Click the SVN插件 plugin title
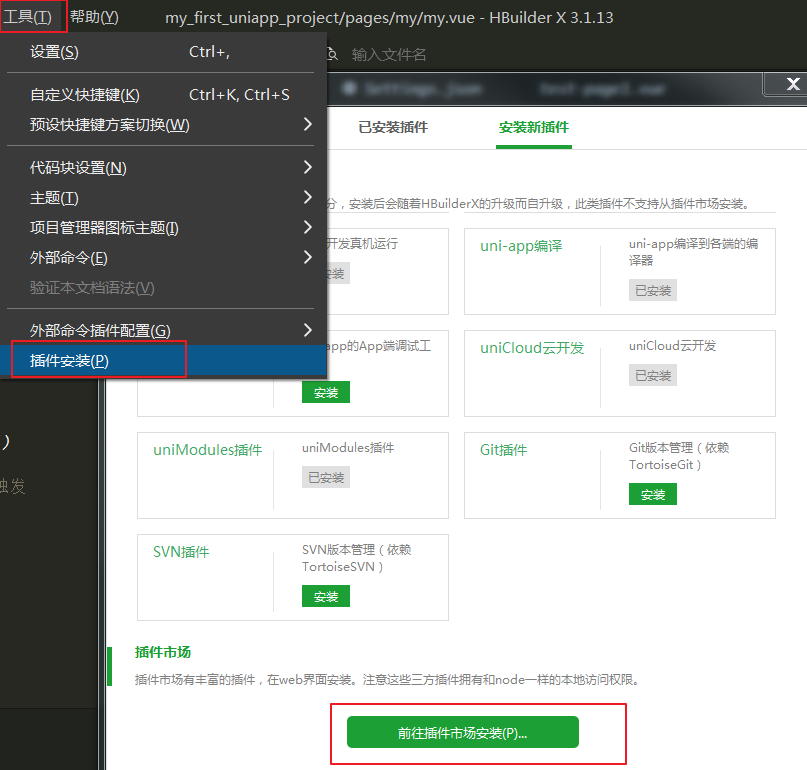 point(181,552)
